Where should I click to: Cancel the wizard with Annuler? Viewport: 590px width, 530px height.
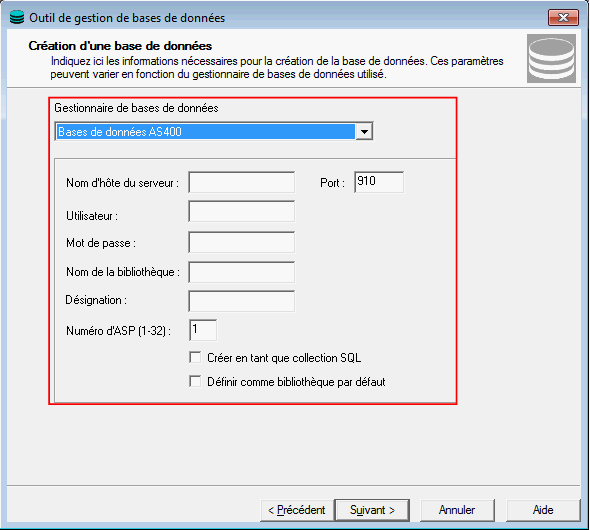[x=457, y=510]
